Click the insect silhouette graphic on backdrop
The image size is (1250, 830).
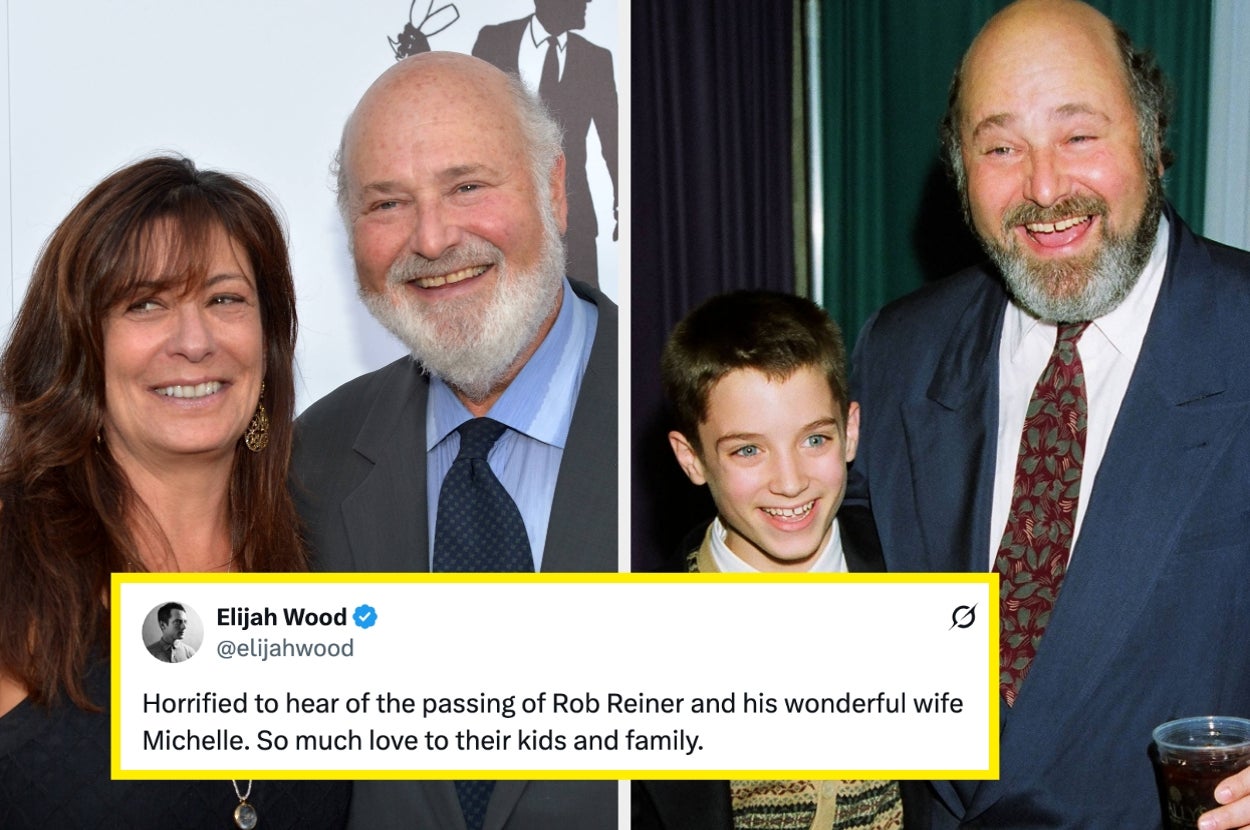pos(422,28)
